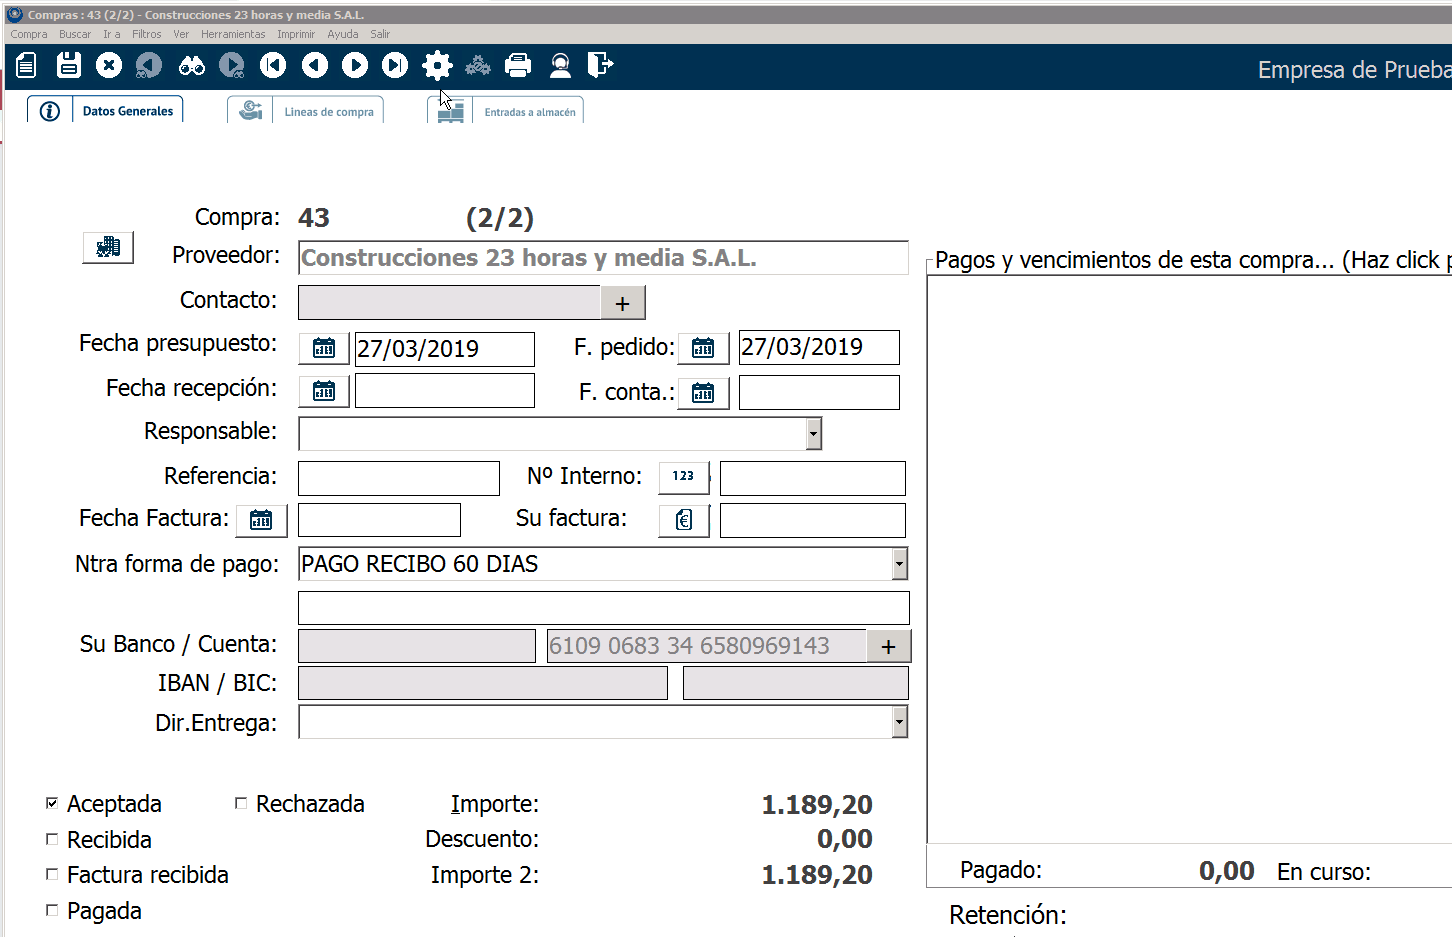Image resolution: width=1452 pixels, height=937 pixels.
Task: Open settings with the gear icon
Action: [437, 66]
